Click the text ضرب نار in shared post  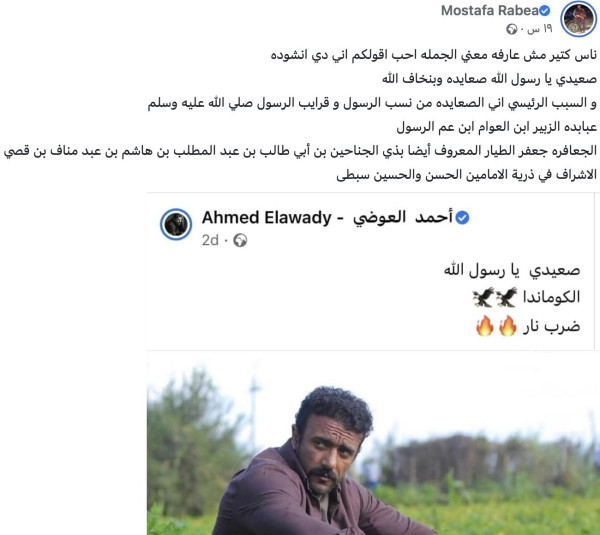click(551, 326)
